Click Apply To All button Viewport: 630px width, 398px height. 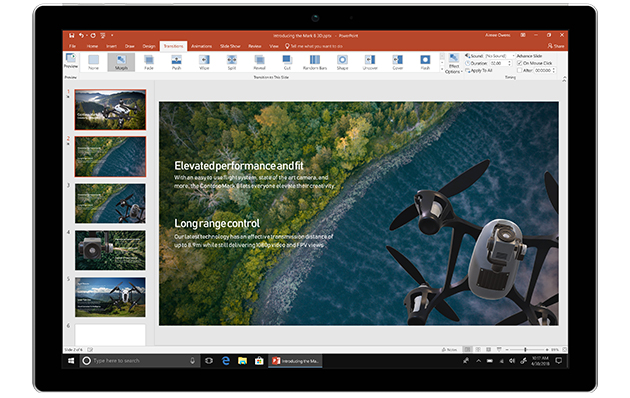[479, 70]
